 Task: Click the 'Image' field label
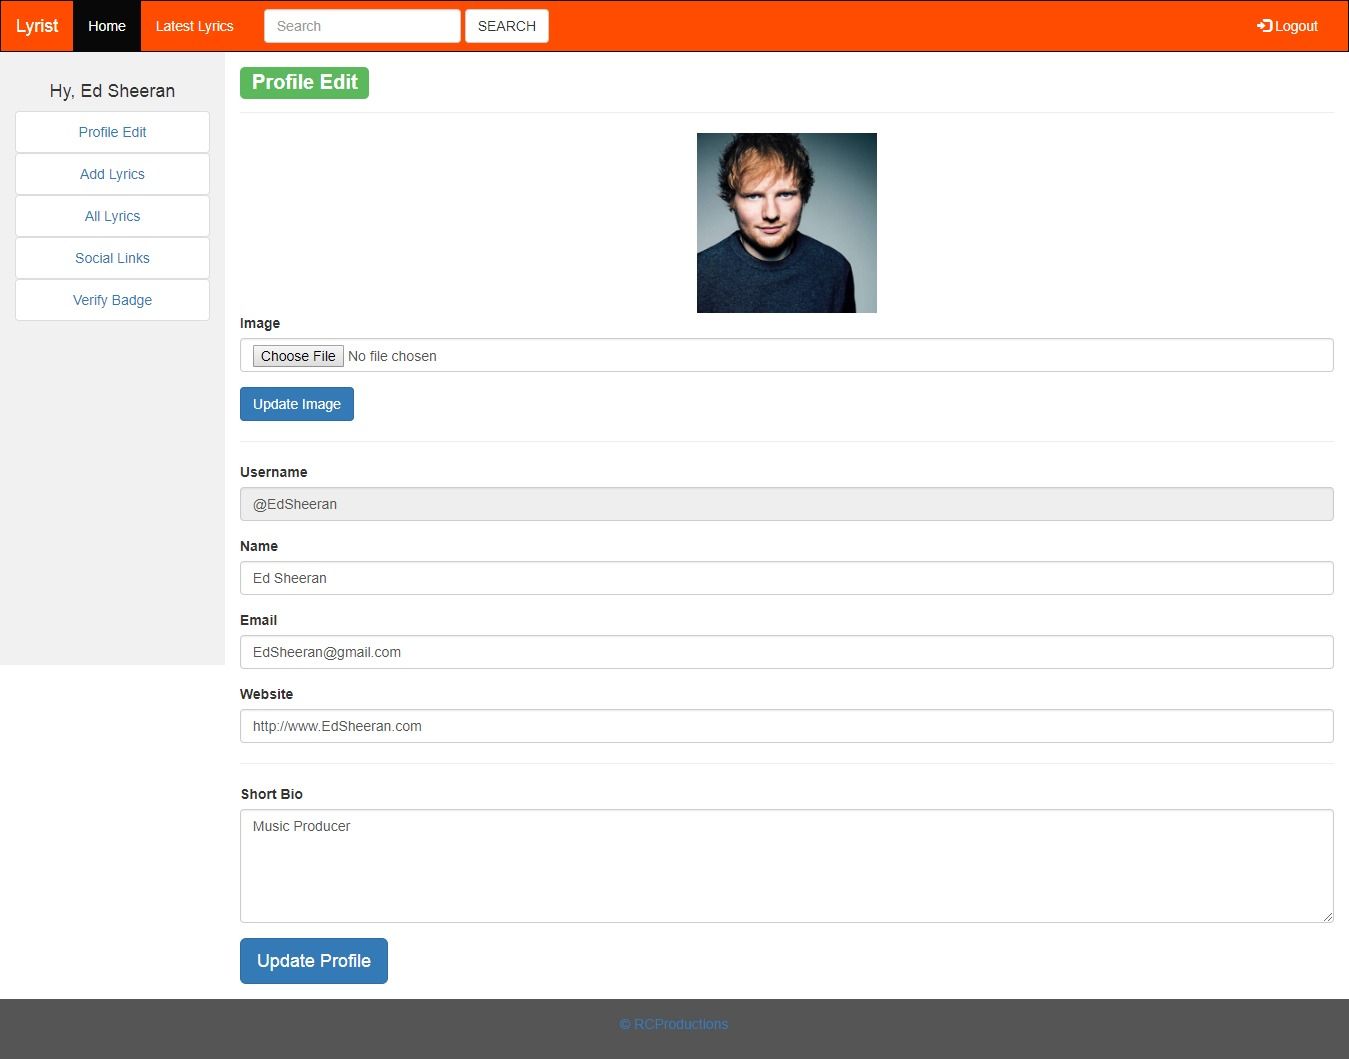point(260,323)
